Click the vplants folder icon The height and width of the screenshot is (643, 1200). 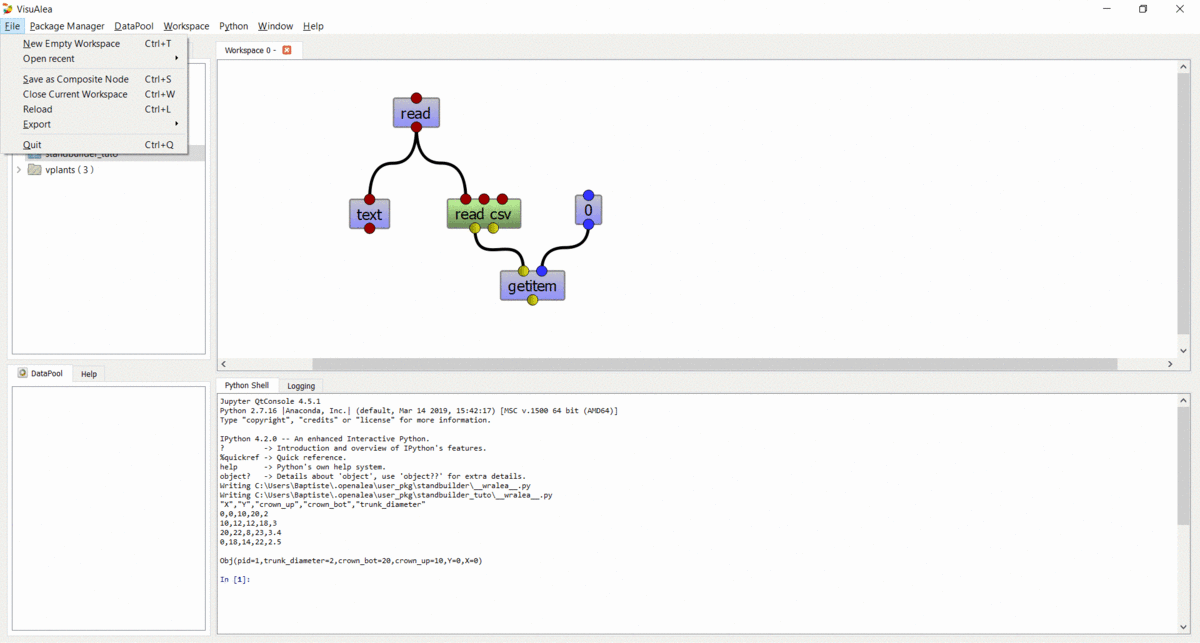point(35,170)
